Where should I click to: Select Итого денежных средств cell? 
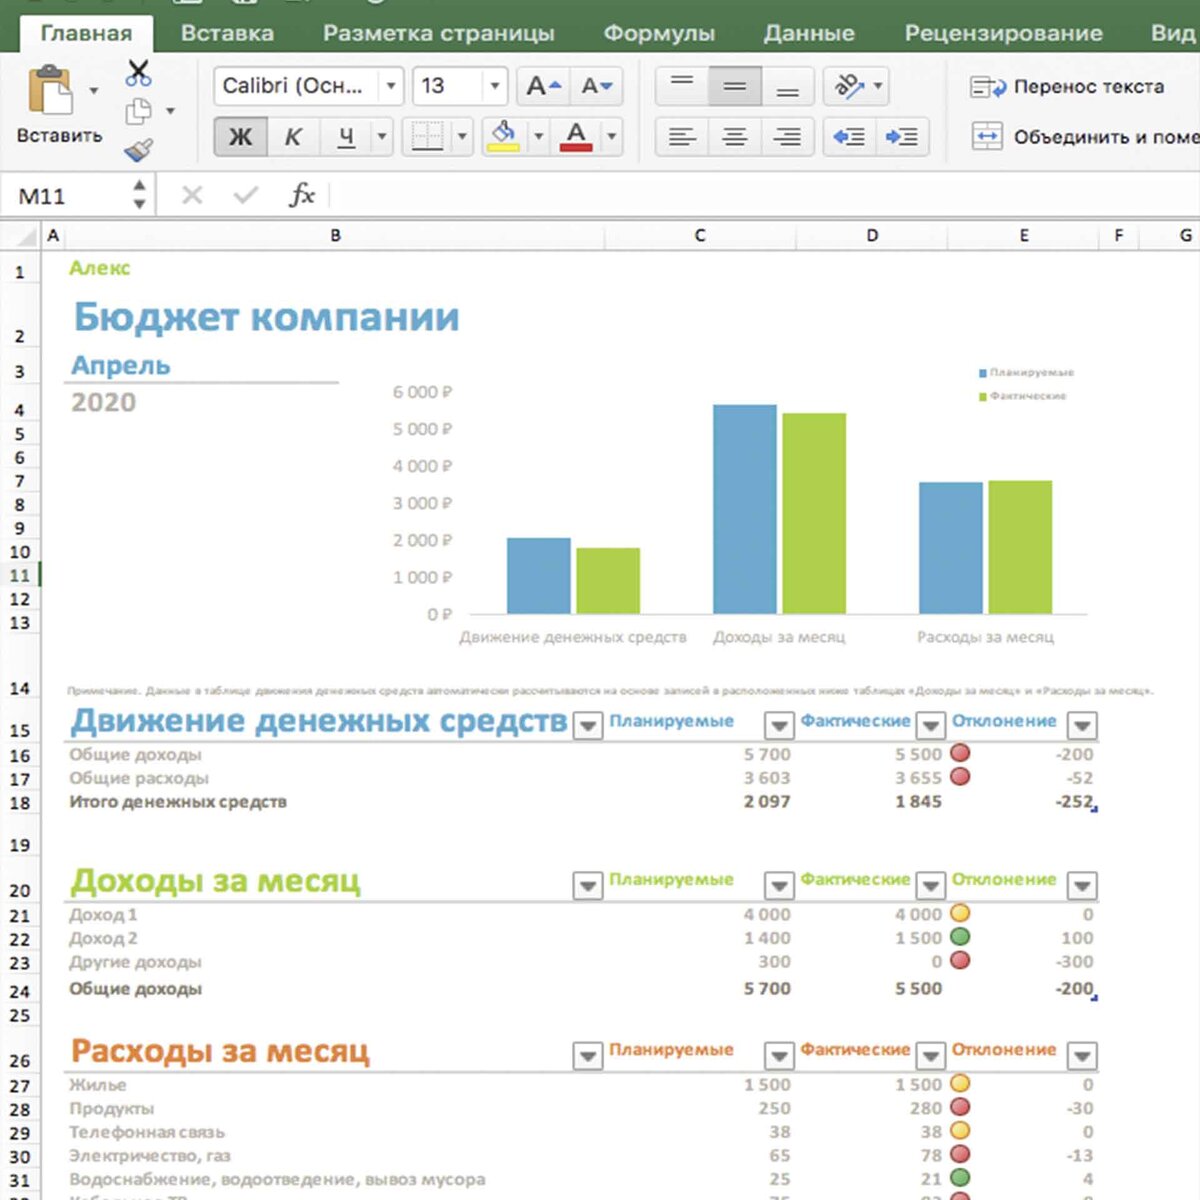coord(178,801)
